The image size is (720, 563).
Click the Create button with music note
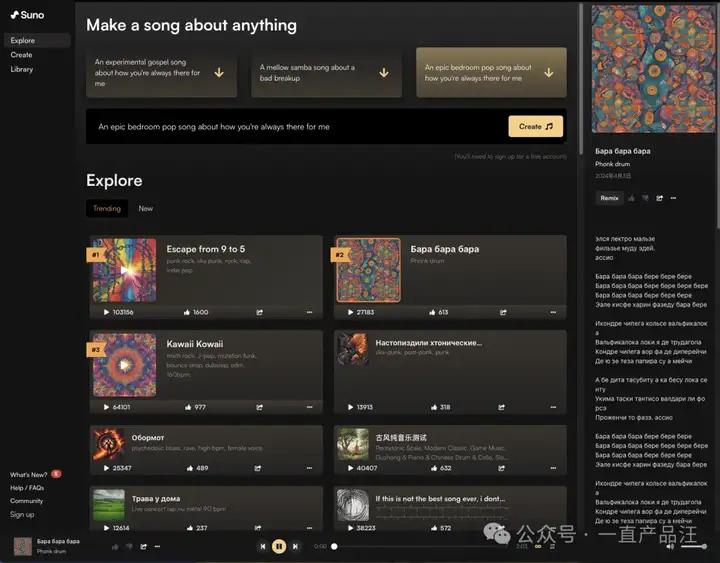pos(535,126)
